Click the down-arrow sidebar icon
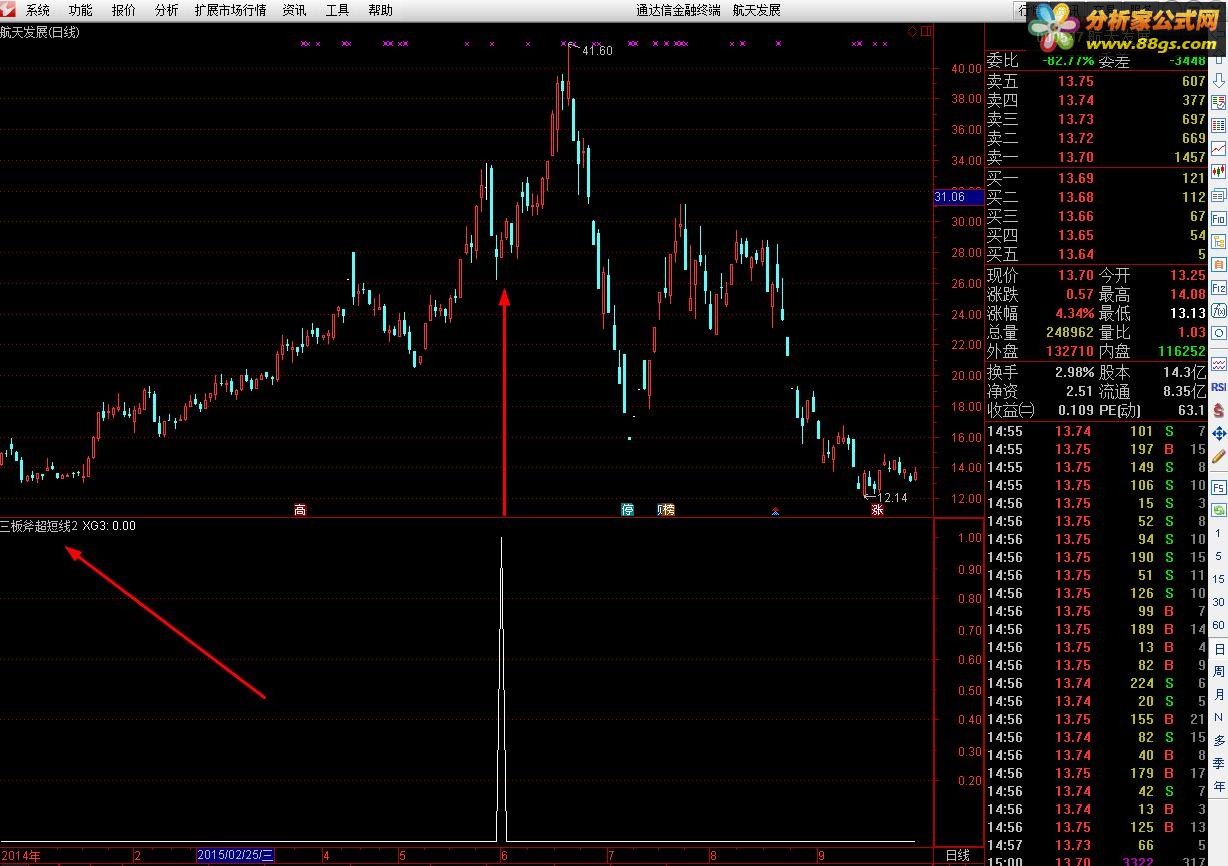This screenshot has width=1228, height=866. coord(1218,81)
